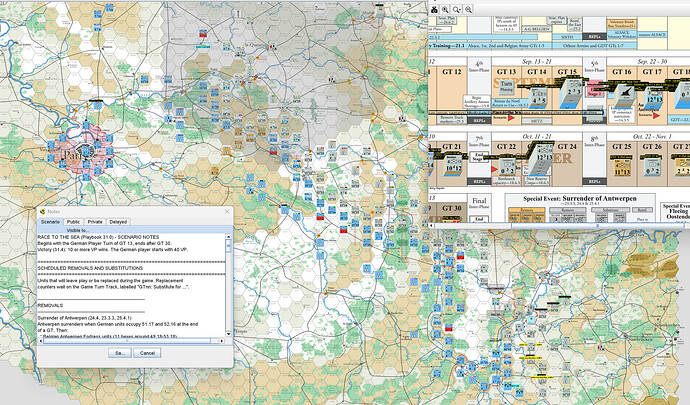Click the 'Surrender of Antwerpen (24.4' notes line
The image size is (690, 405).
point(84,317)
